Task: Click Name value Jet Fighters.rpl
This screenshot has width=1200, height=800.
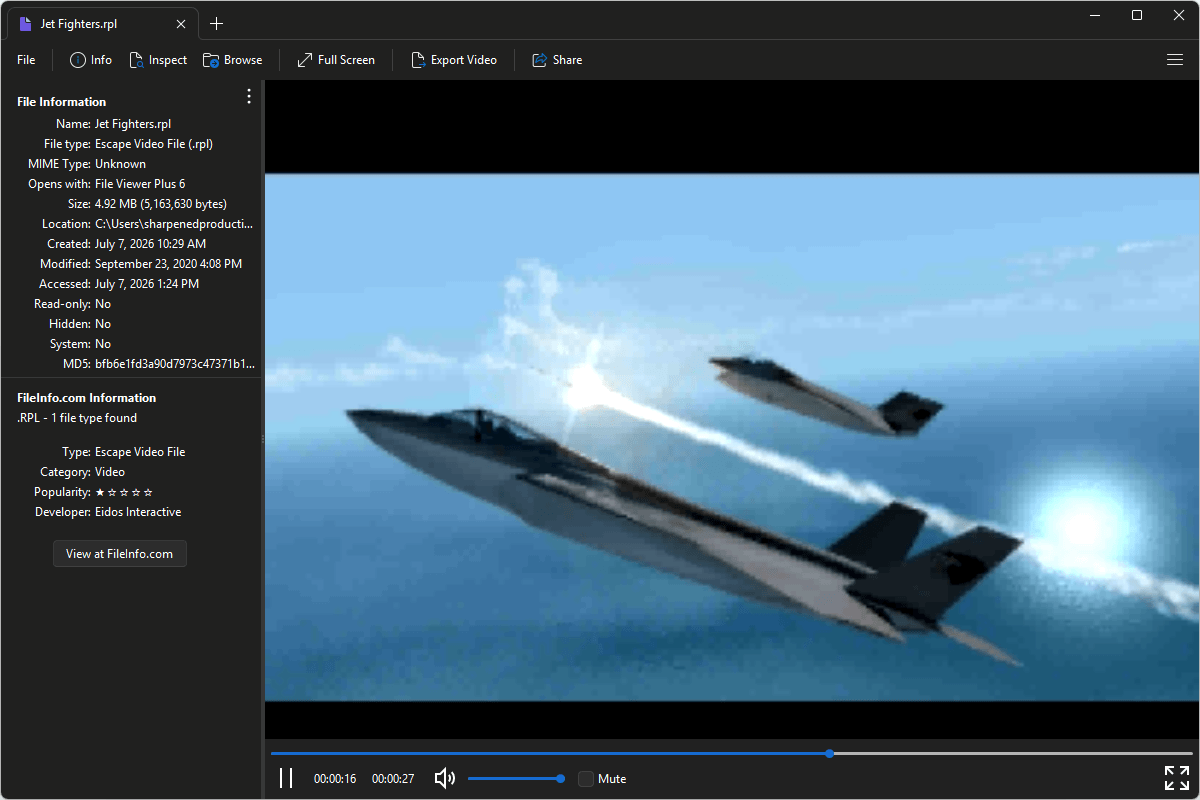Action: click(x=133, y=124)
